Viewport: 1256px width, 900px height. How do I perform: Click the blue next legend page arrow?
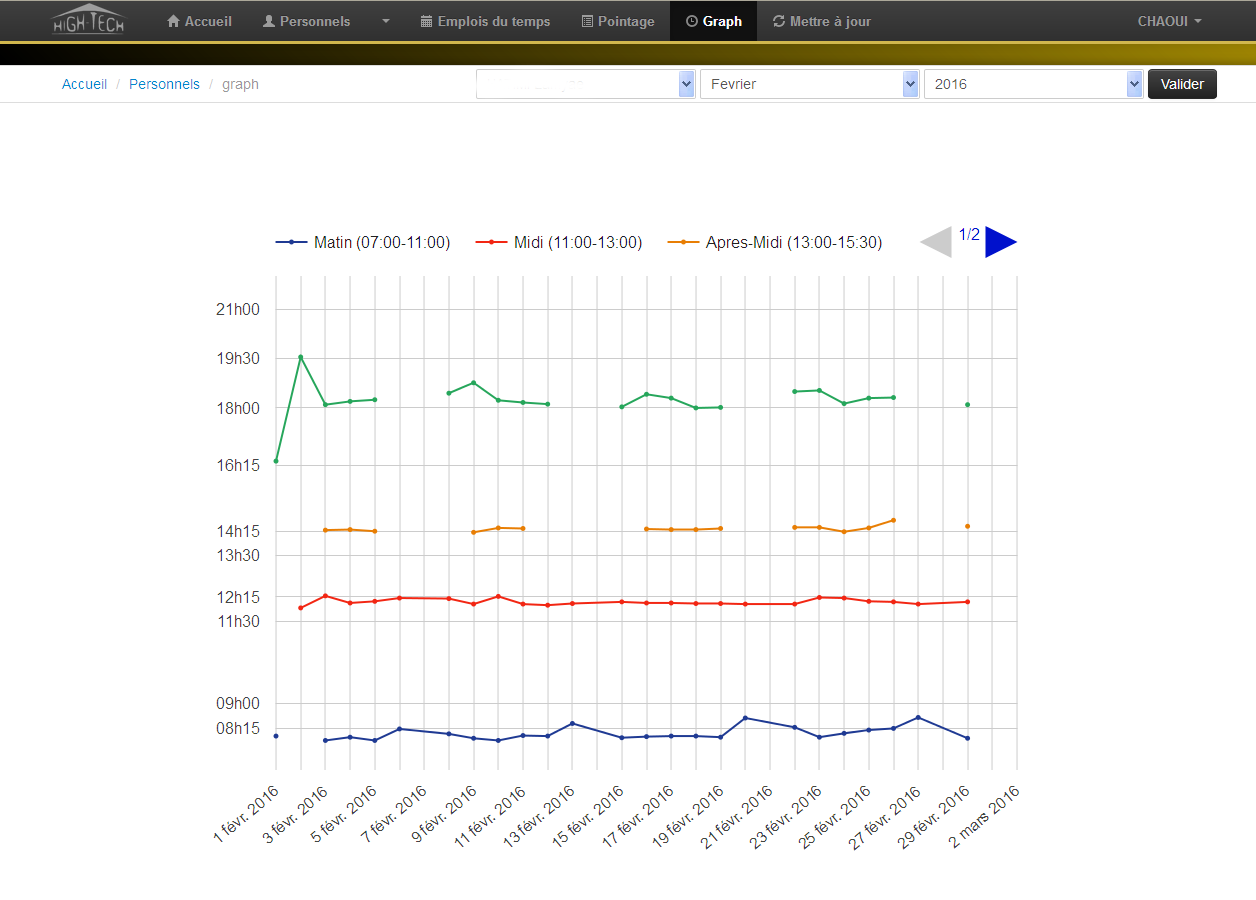[1000, 242]
